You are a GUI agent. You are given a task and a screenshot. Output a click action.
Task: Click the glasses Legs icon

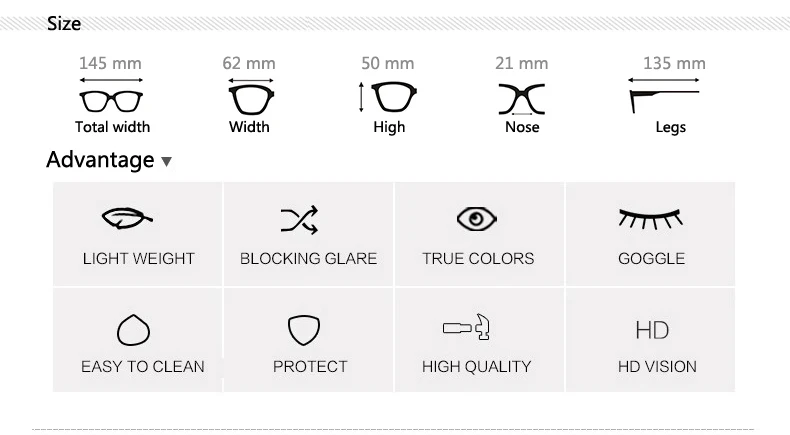pyautogui.click(x=669, y=99)
